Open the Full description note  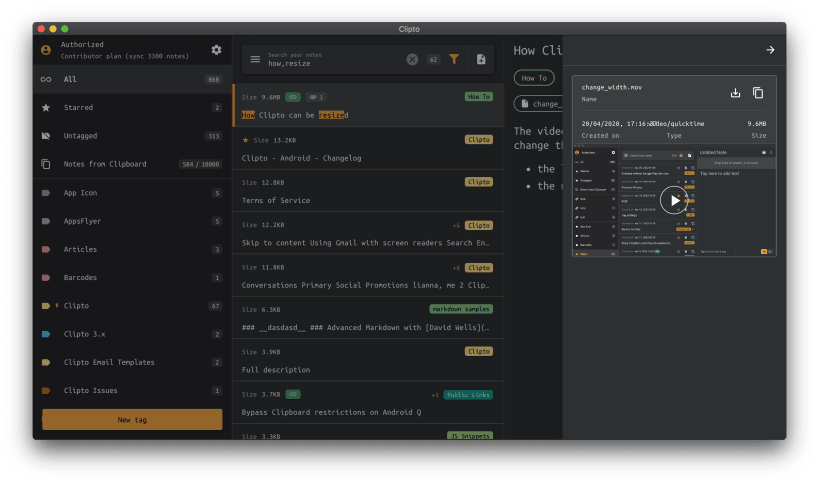pos(368,360)
